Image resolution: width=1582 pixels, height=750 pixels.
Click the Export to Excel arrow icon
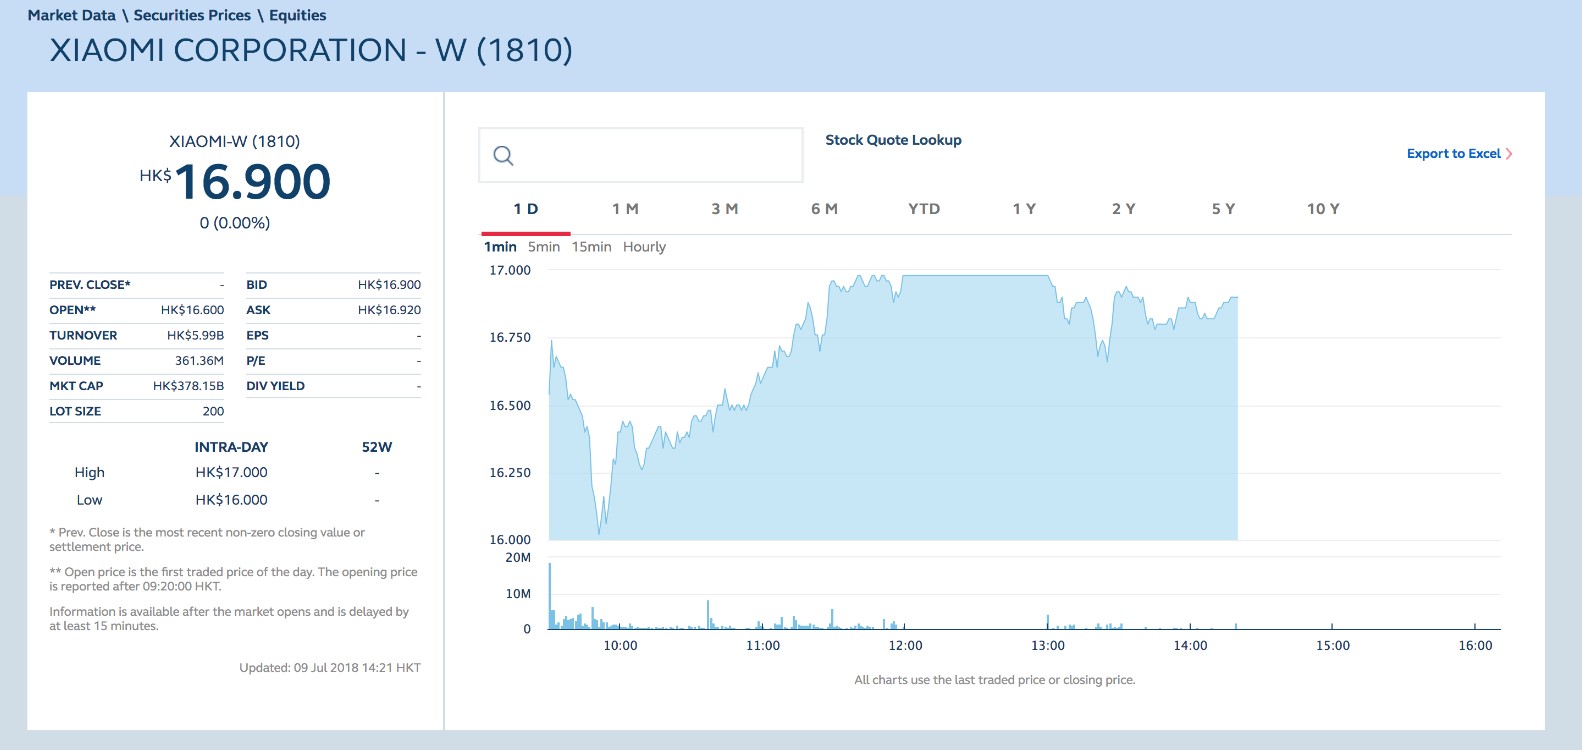pyautogui.click(x=1509, y=154)
